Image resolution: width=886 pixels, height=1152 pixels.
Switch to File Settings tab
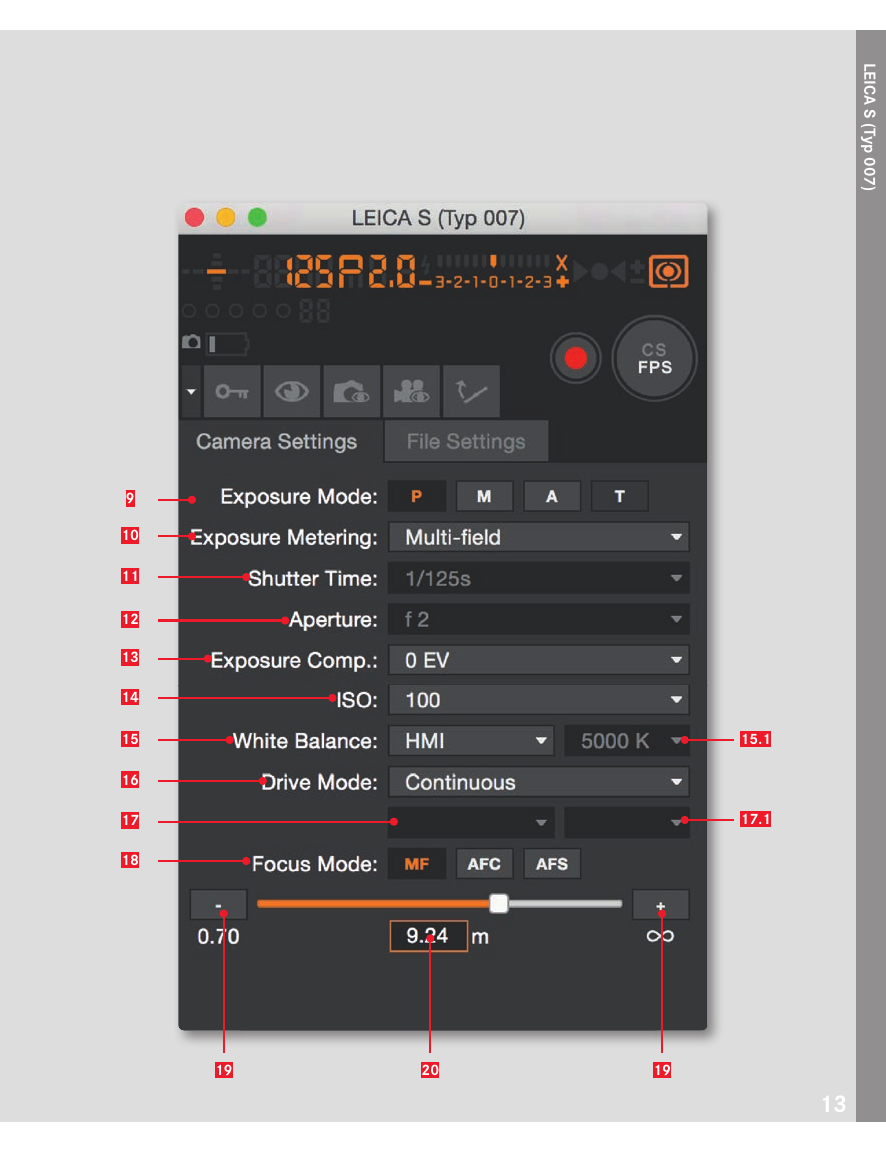466,442
